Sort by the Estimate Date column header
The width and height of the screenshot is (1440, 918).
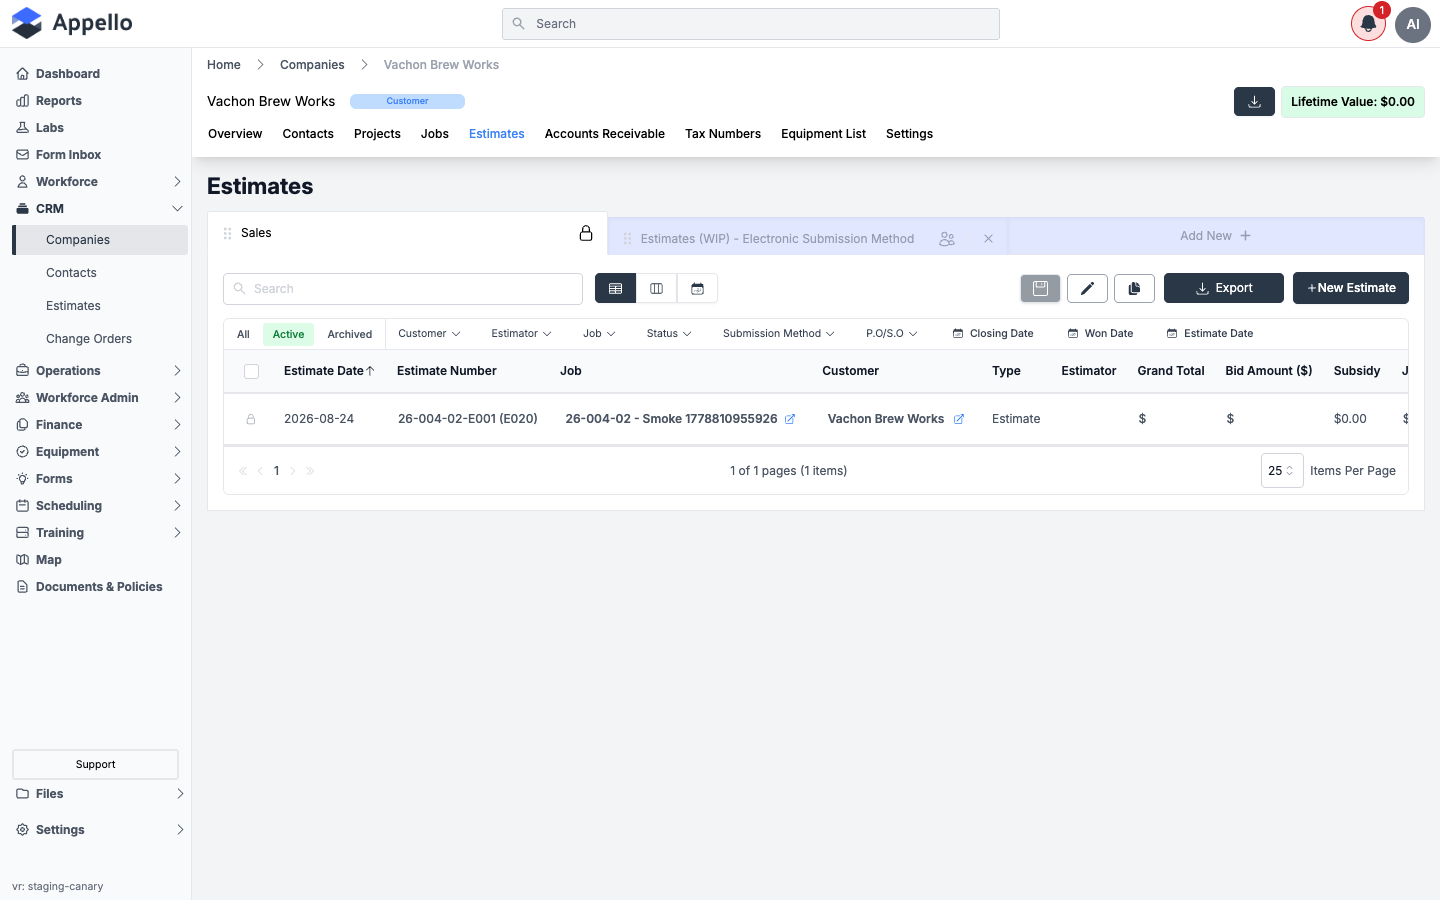(x=329, y=371)
